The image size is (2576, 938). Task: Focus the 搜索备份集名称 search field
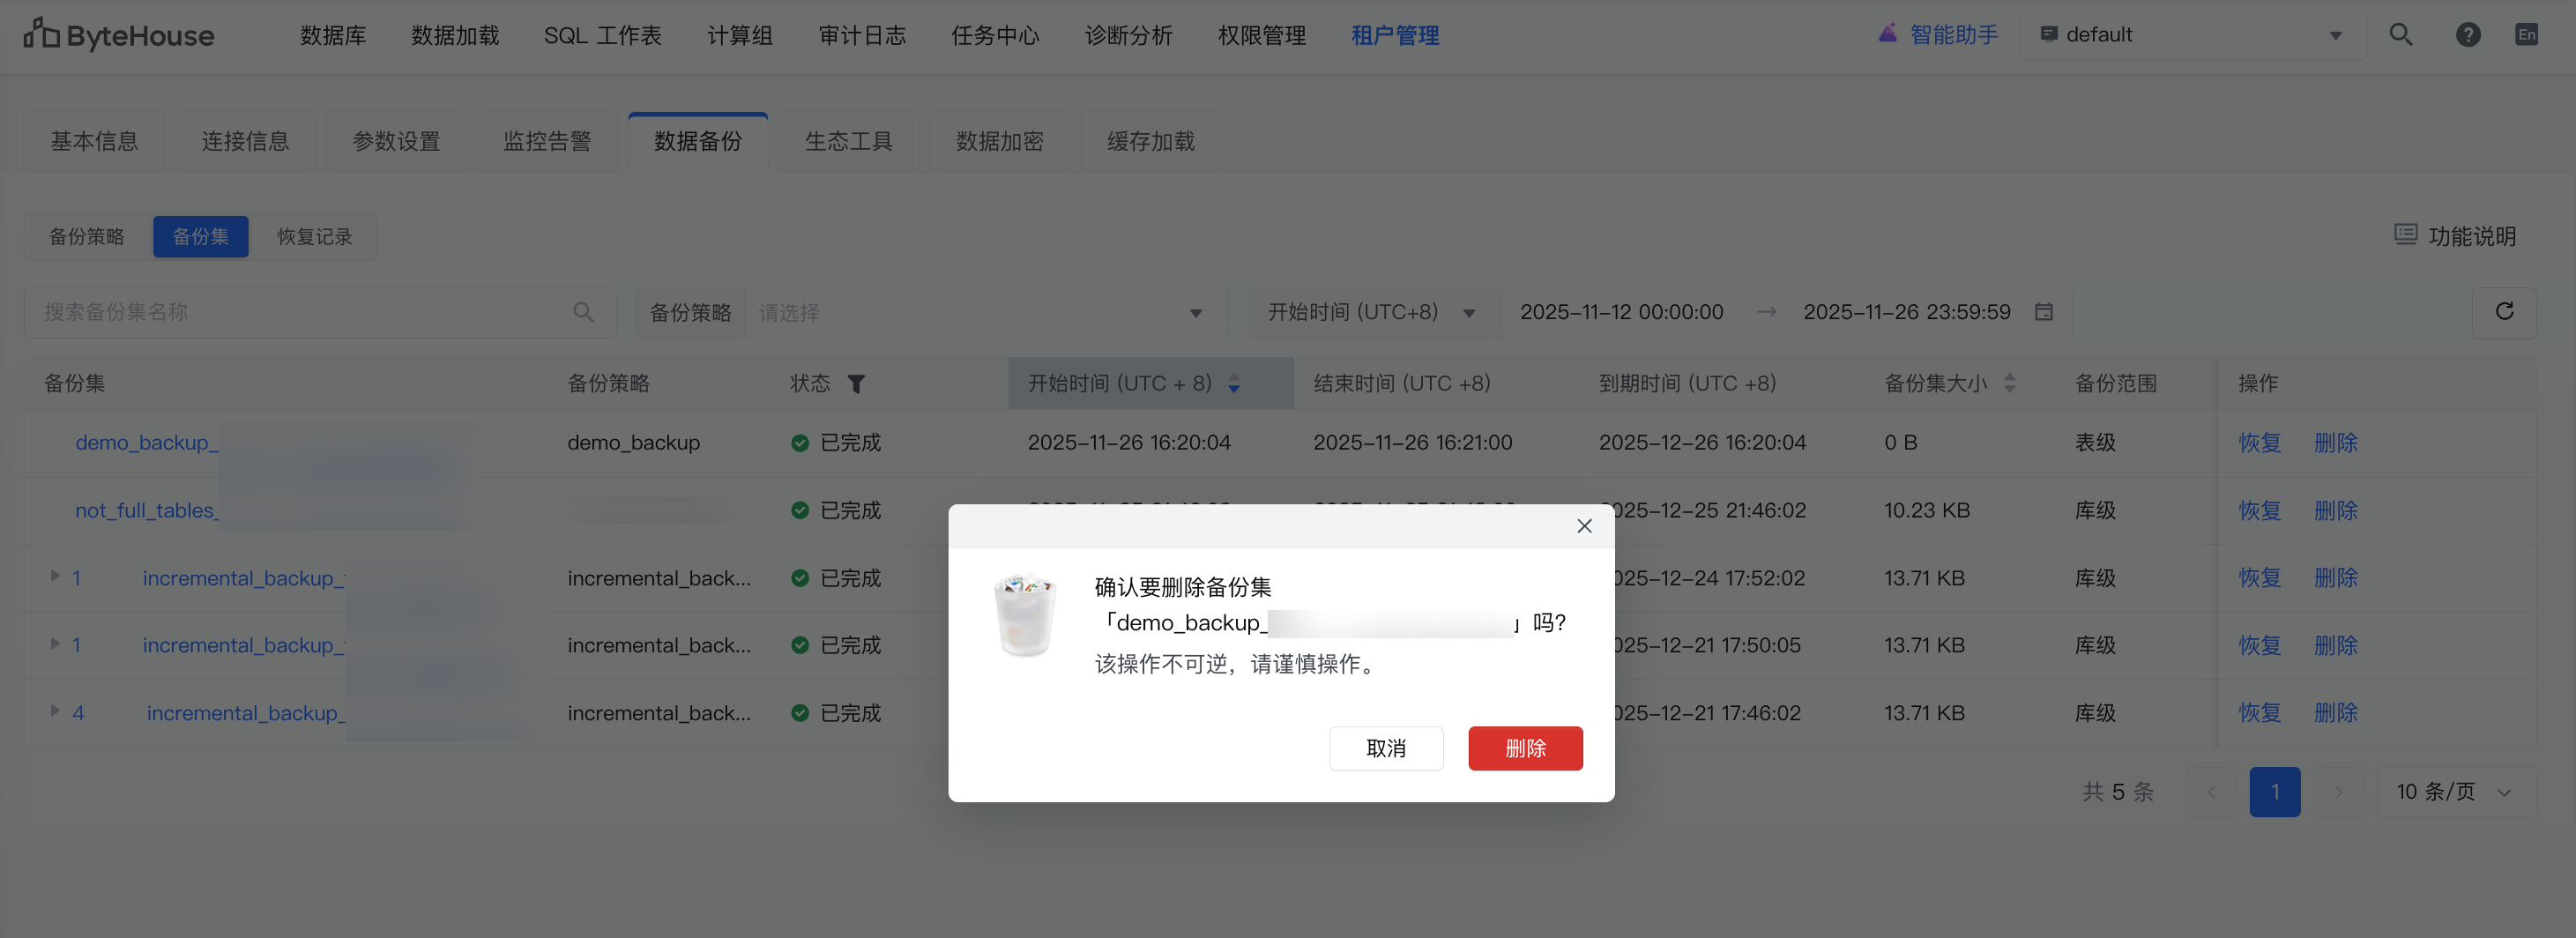[320, 313]
